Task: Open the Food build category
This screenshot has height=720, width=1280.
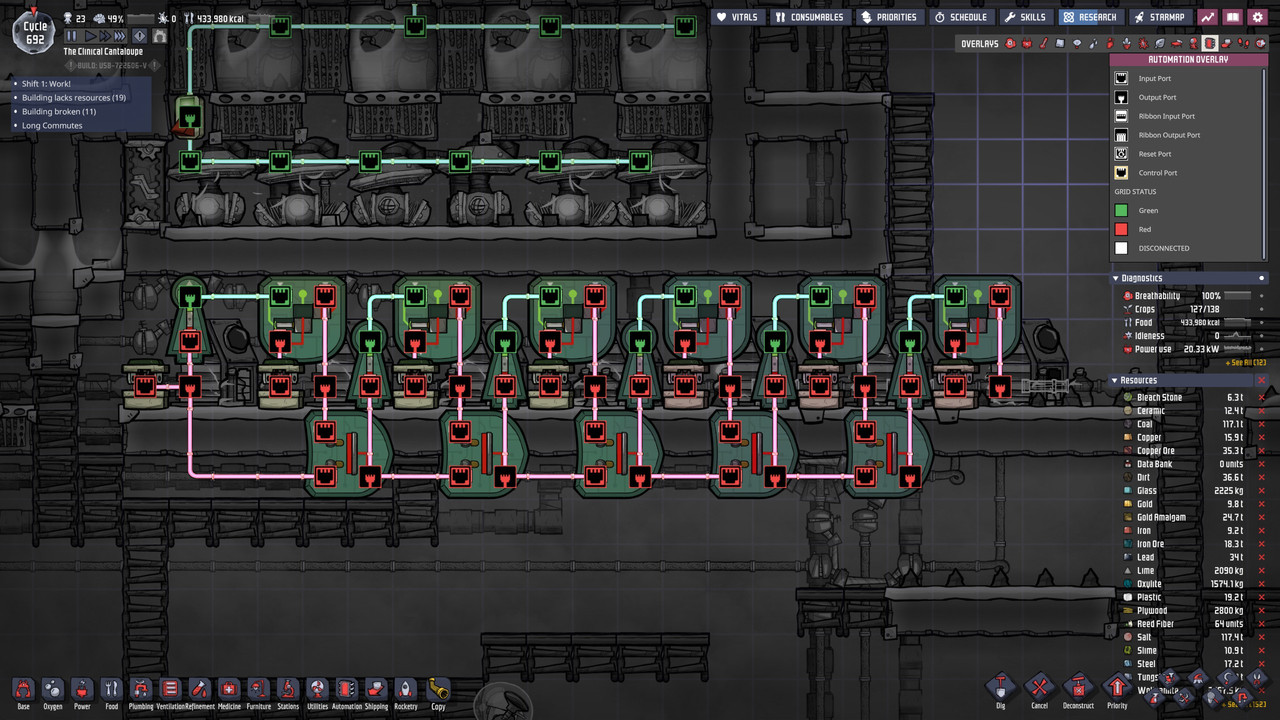Action: point(111,689)
